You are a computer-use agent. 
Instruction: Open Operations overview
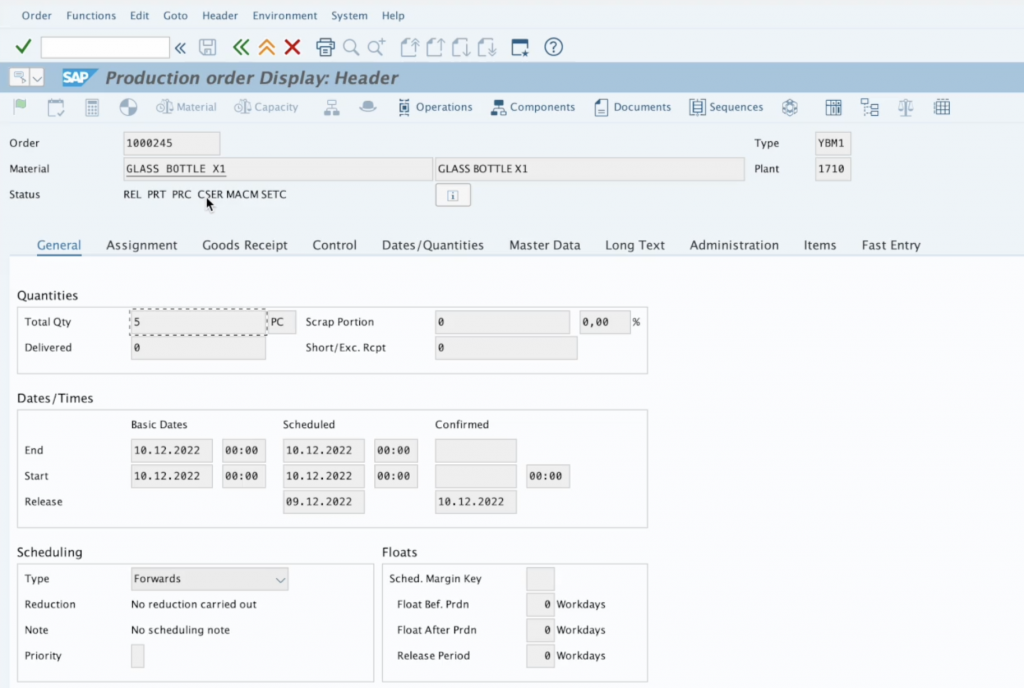[x=434, y=107]
